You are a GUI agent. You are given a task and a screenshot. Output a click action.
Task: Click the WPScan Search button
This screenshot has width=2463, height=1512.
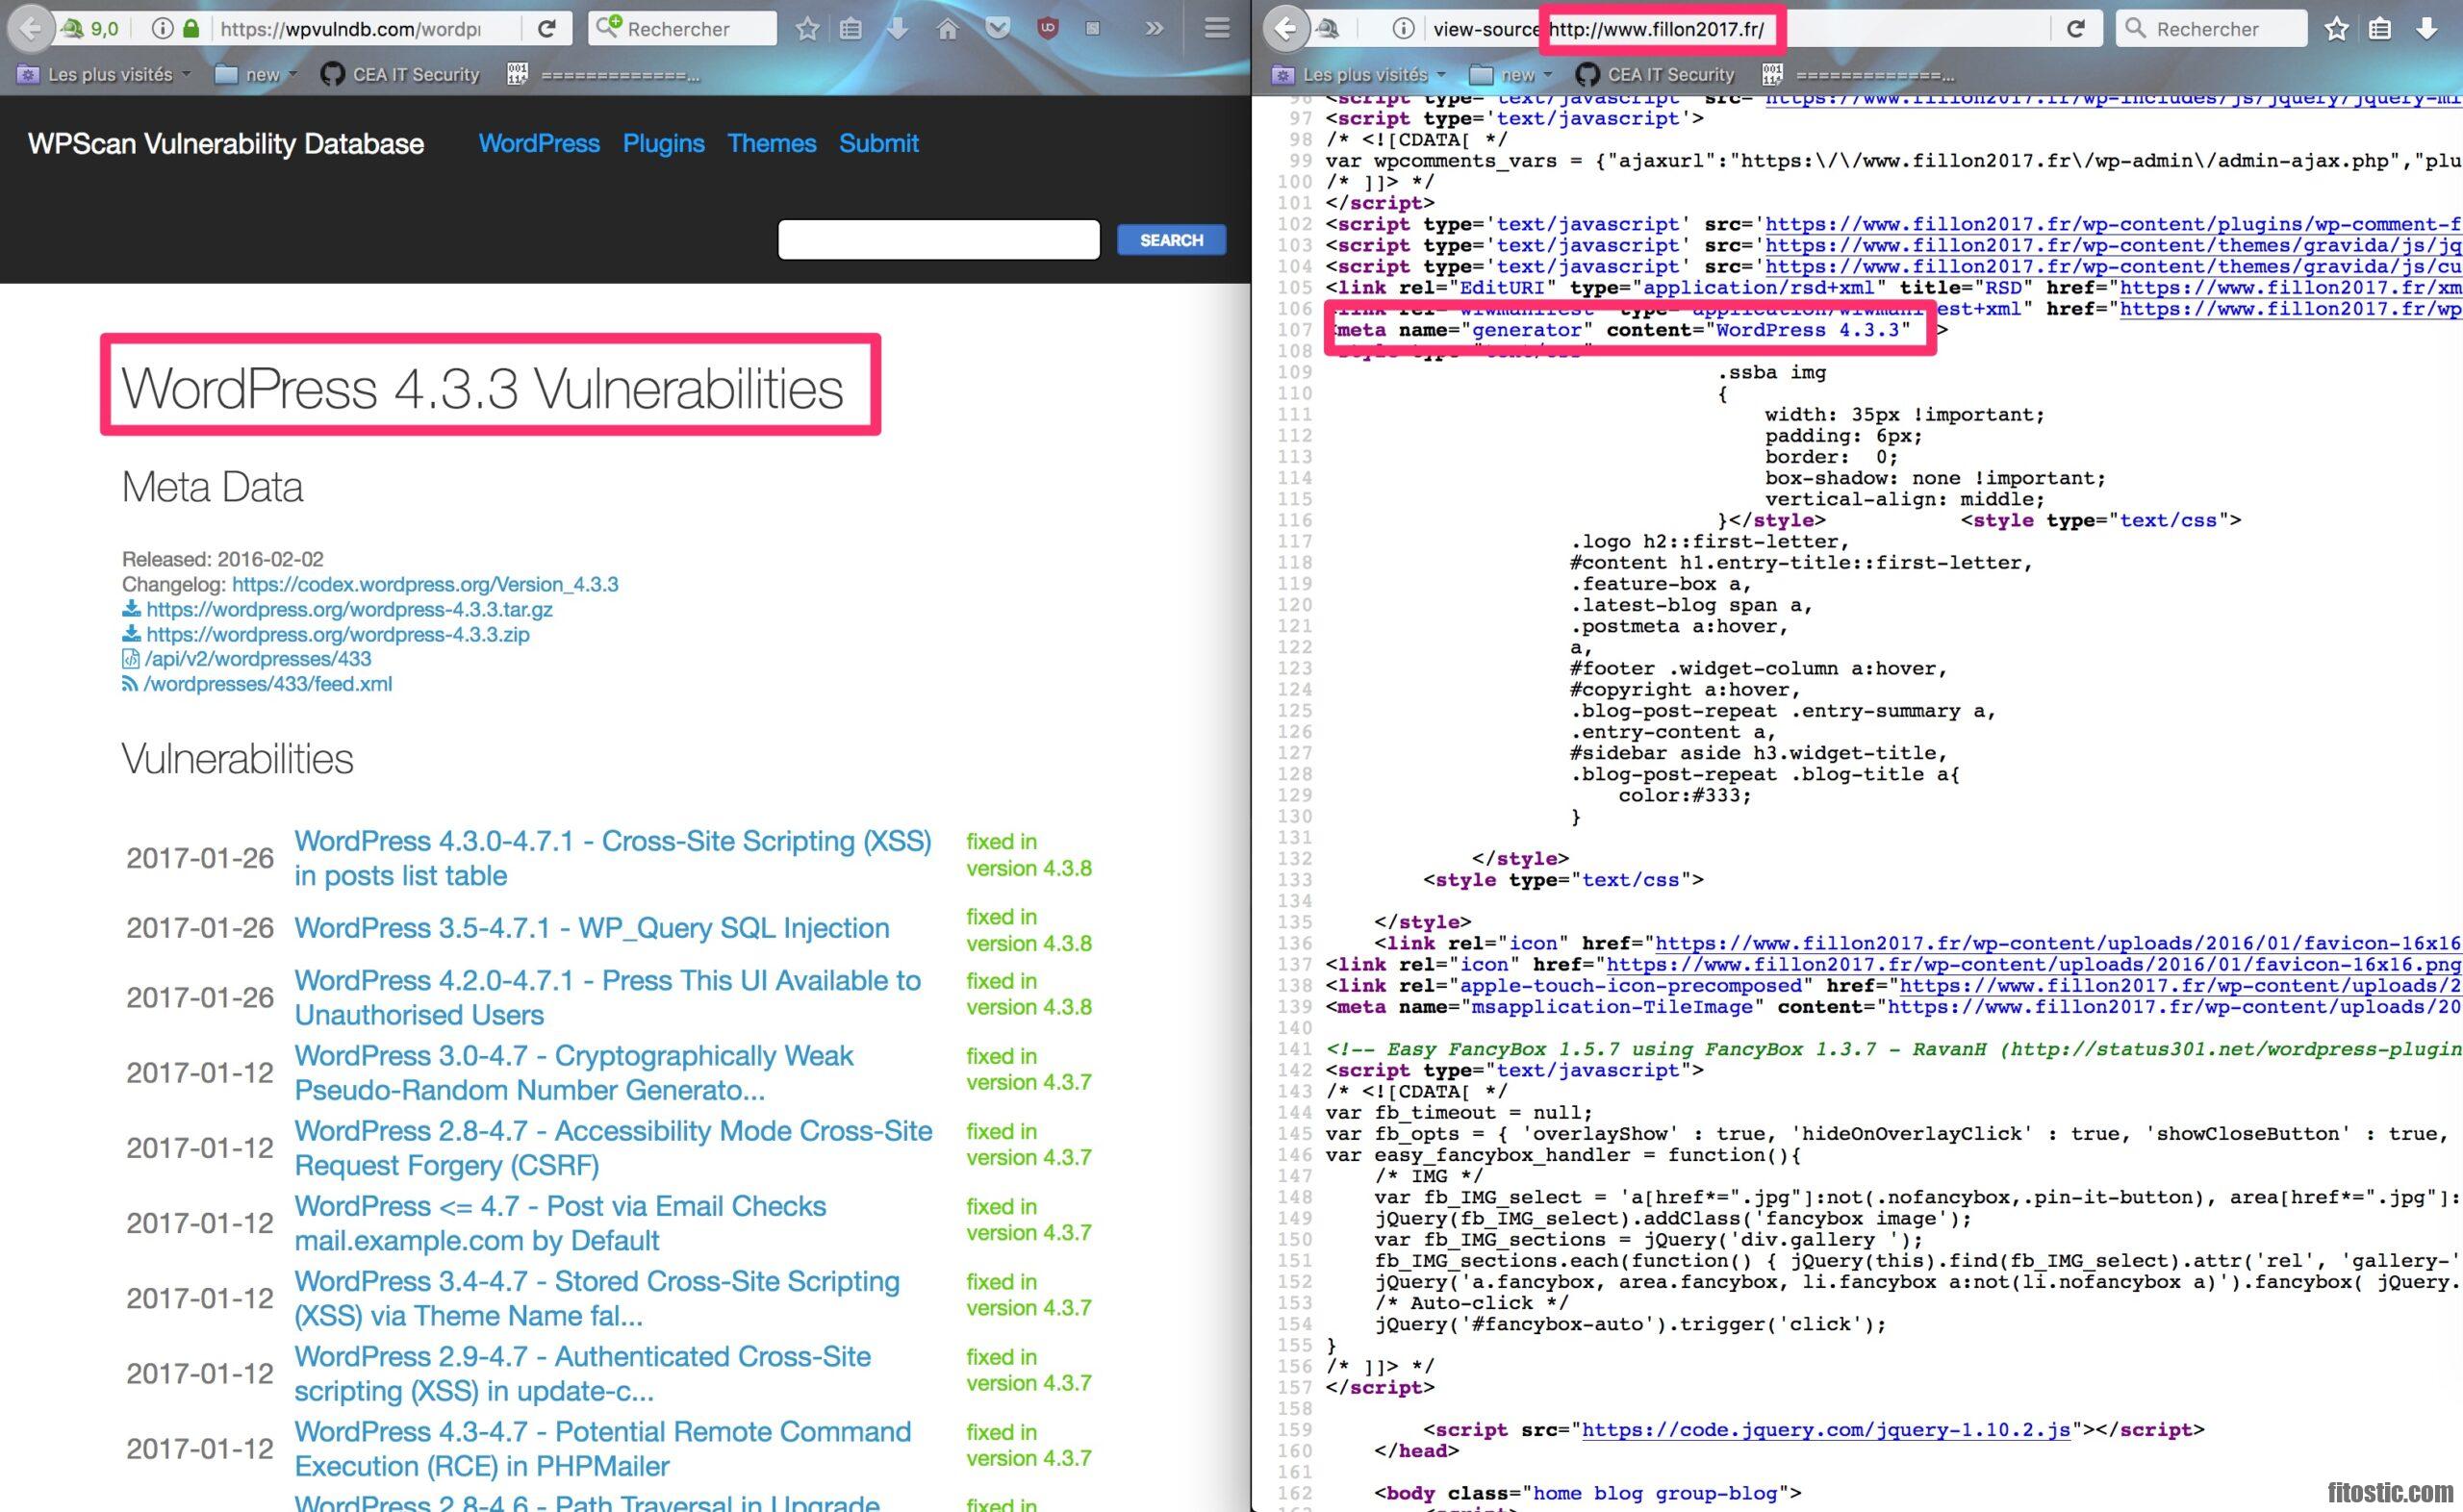[x=1170, y=239]
